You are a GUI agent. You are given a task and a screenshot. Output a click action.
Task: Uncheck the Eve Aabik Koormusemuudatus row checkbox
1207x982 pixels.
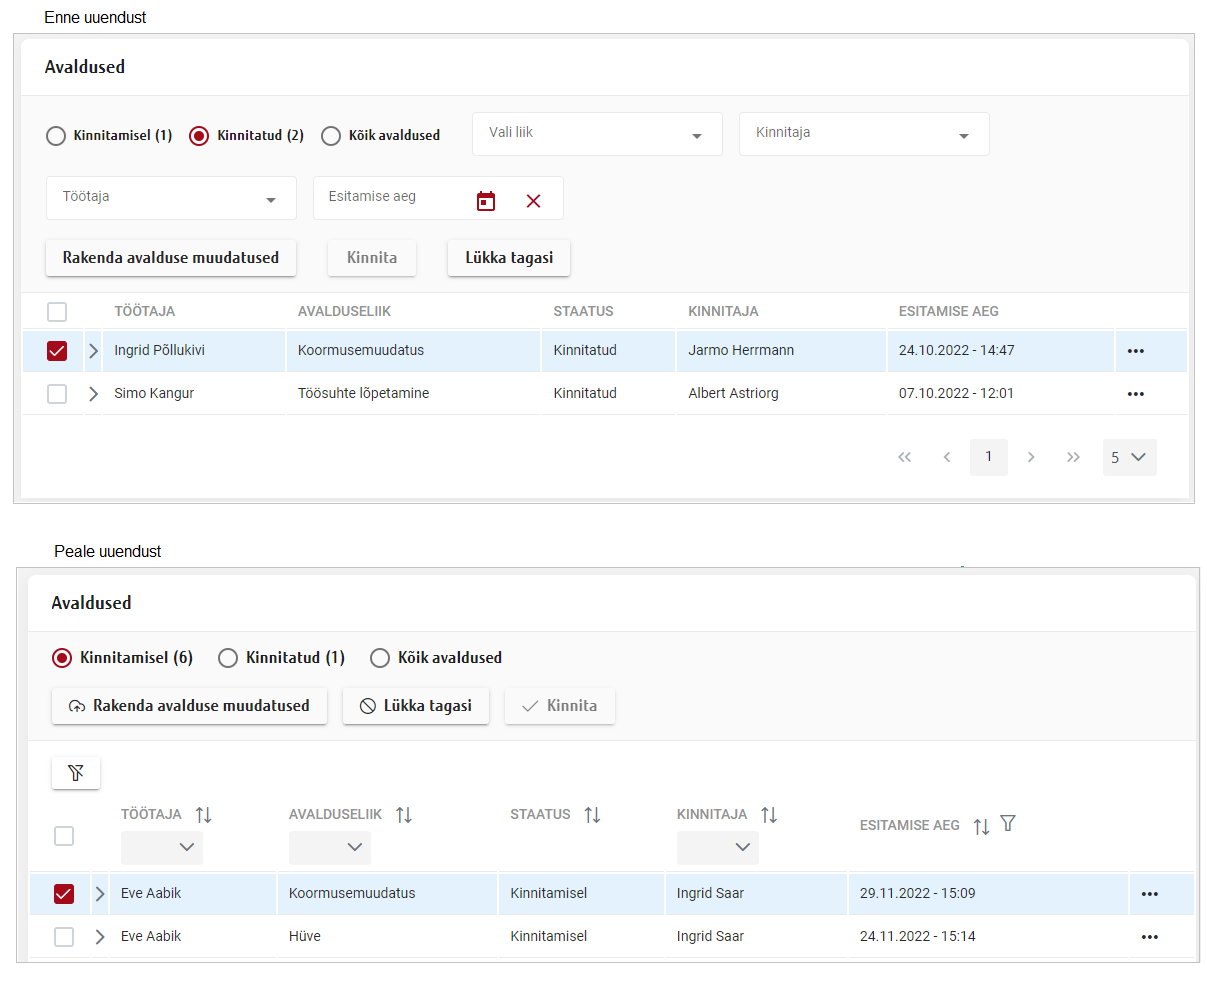point(64,894)
